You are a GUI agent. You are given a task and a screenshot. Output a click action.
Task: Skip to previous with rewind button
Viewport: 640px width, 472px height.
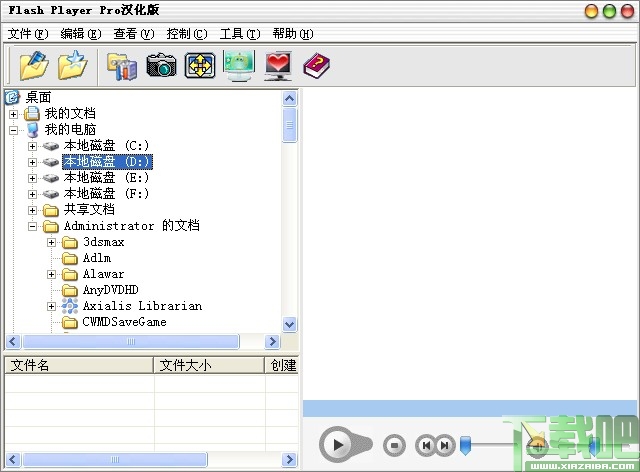[x=426, y=445]
